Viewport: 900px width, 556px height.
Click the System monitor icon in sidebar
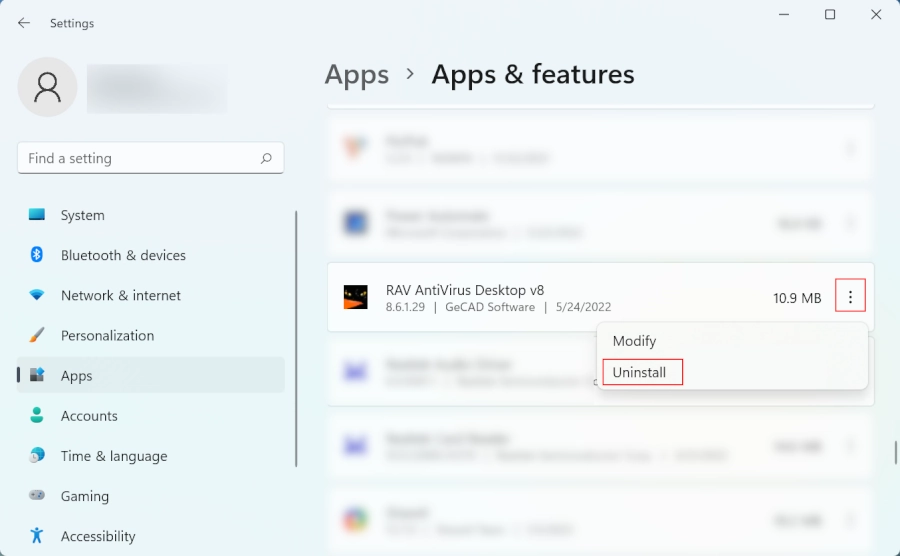coord(37,215)
